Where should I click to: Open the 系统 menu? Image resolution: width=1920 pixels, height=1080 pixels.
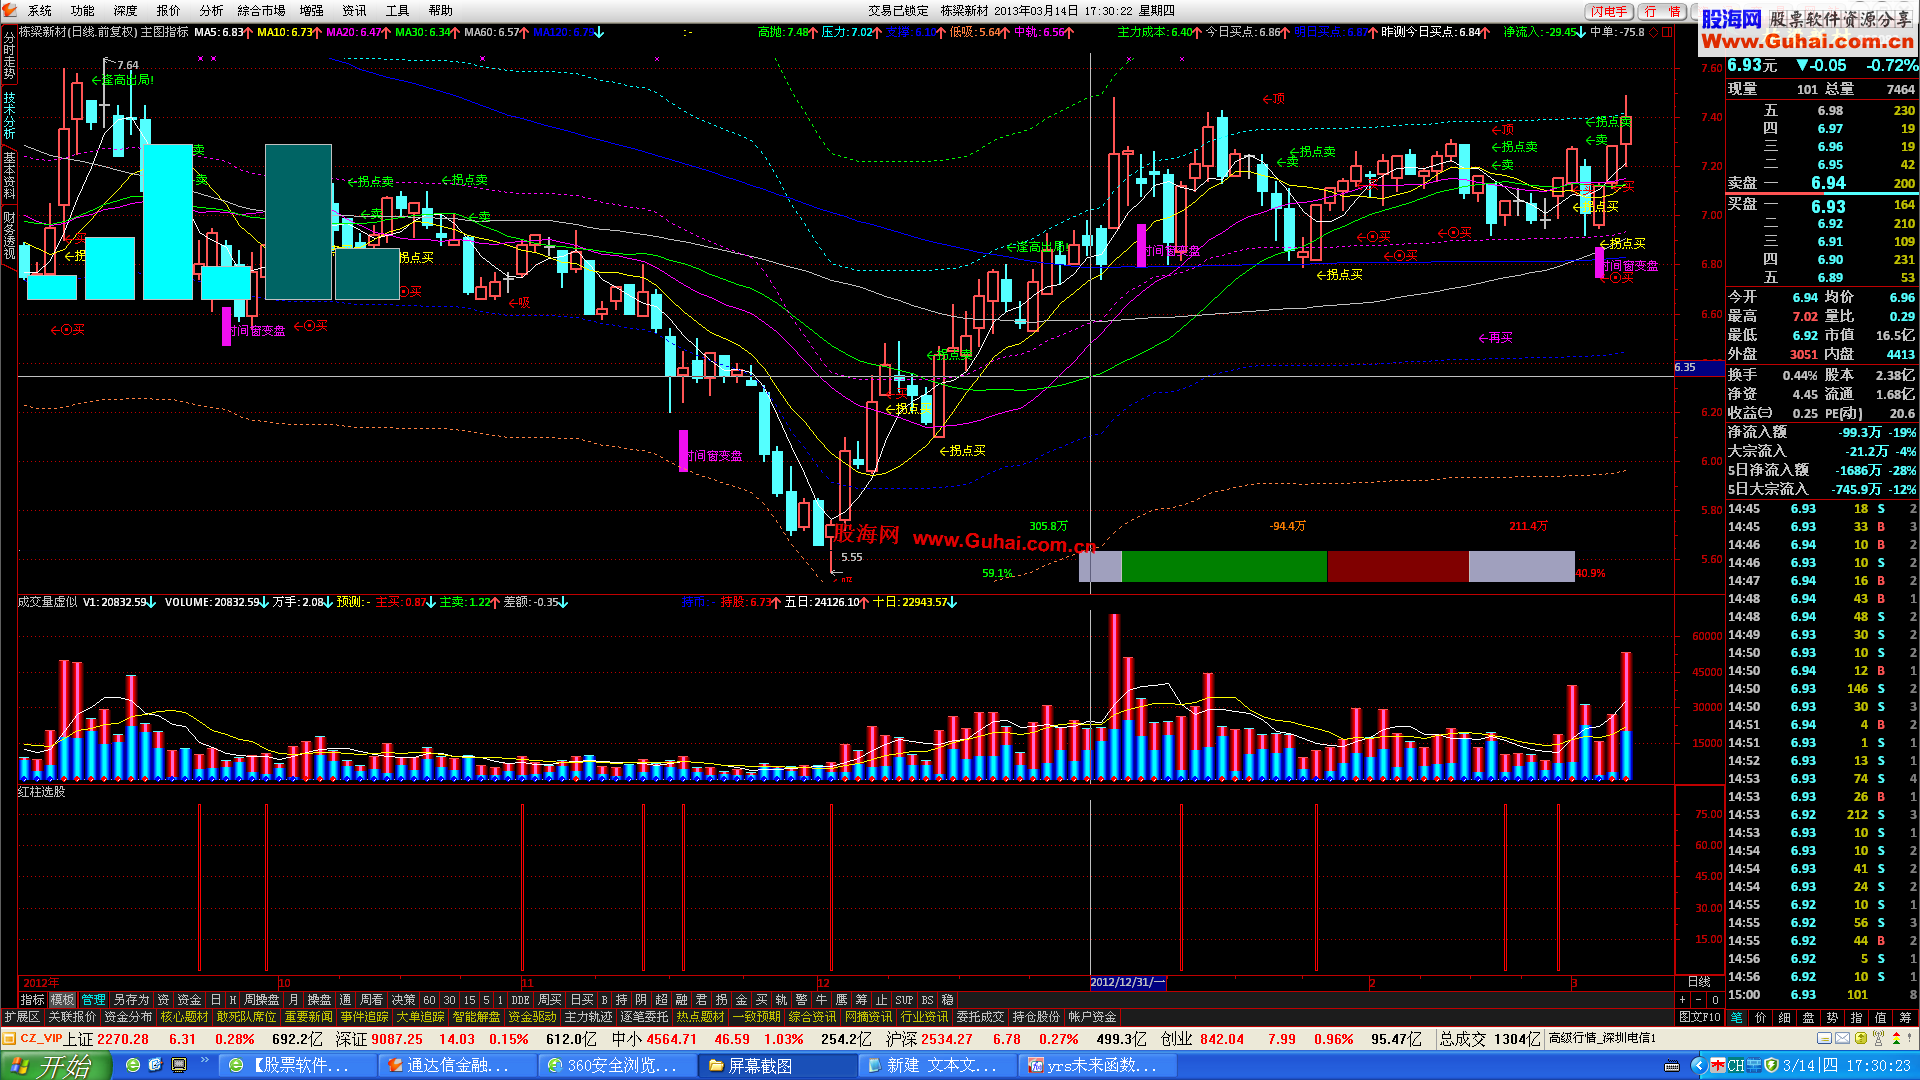[40, 11]
